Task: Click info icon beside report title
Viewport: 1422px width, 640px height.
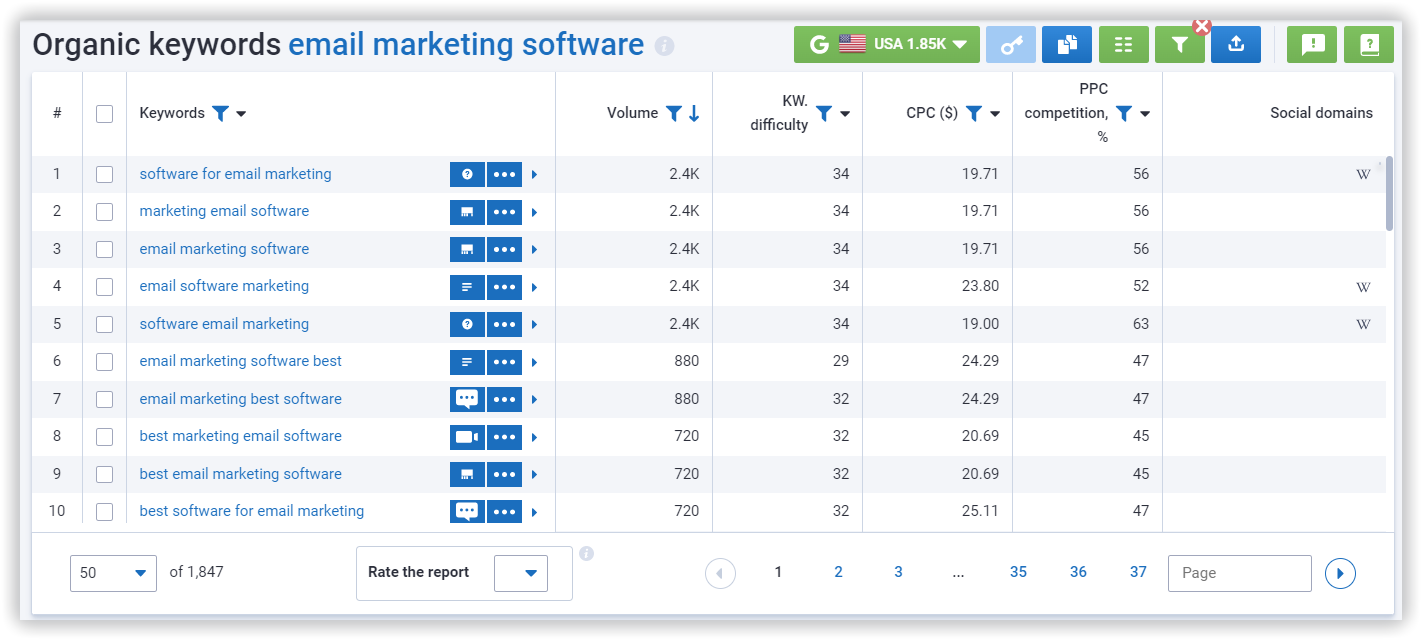Action: pyautogui.click(x=664, y=46)
